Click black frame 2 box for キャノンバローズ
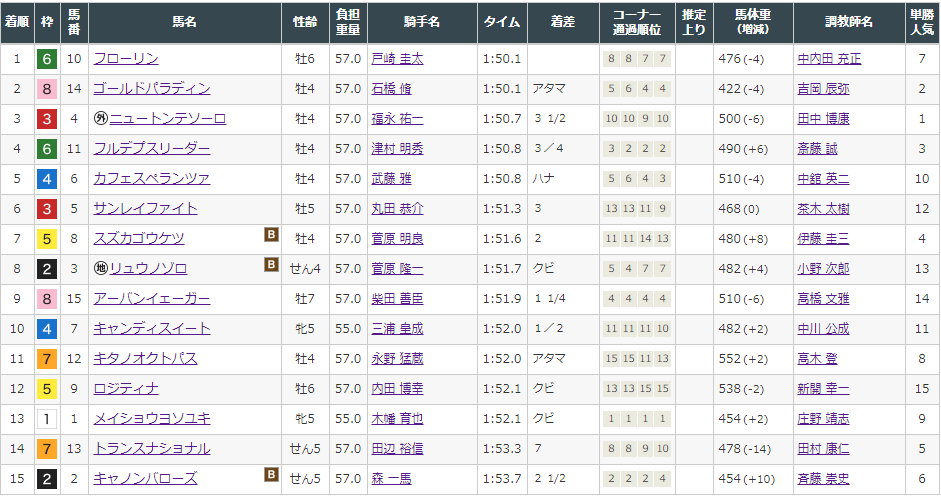941x496 pixels. tap(47, 479)
